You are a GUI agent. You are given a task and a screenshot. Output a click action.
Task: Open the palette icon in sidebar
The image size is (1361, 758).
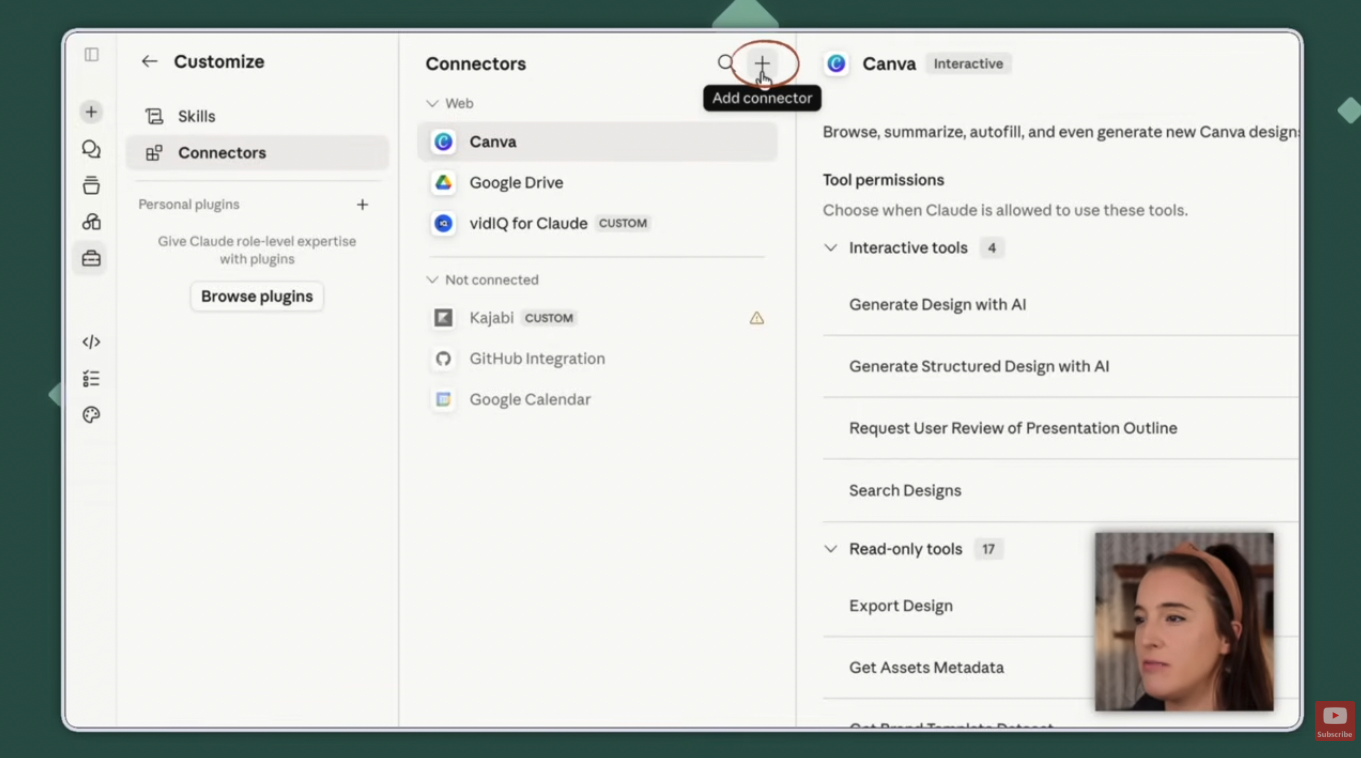coord(91,415)
